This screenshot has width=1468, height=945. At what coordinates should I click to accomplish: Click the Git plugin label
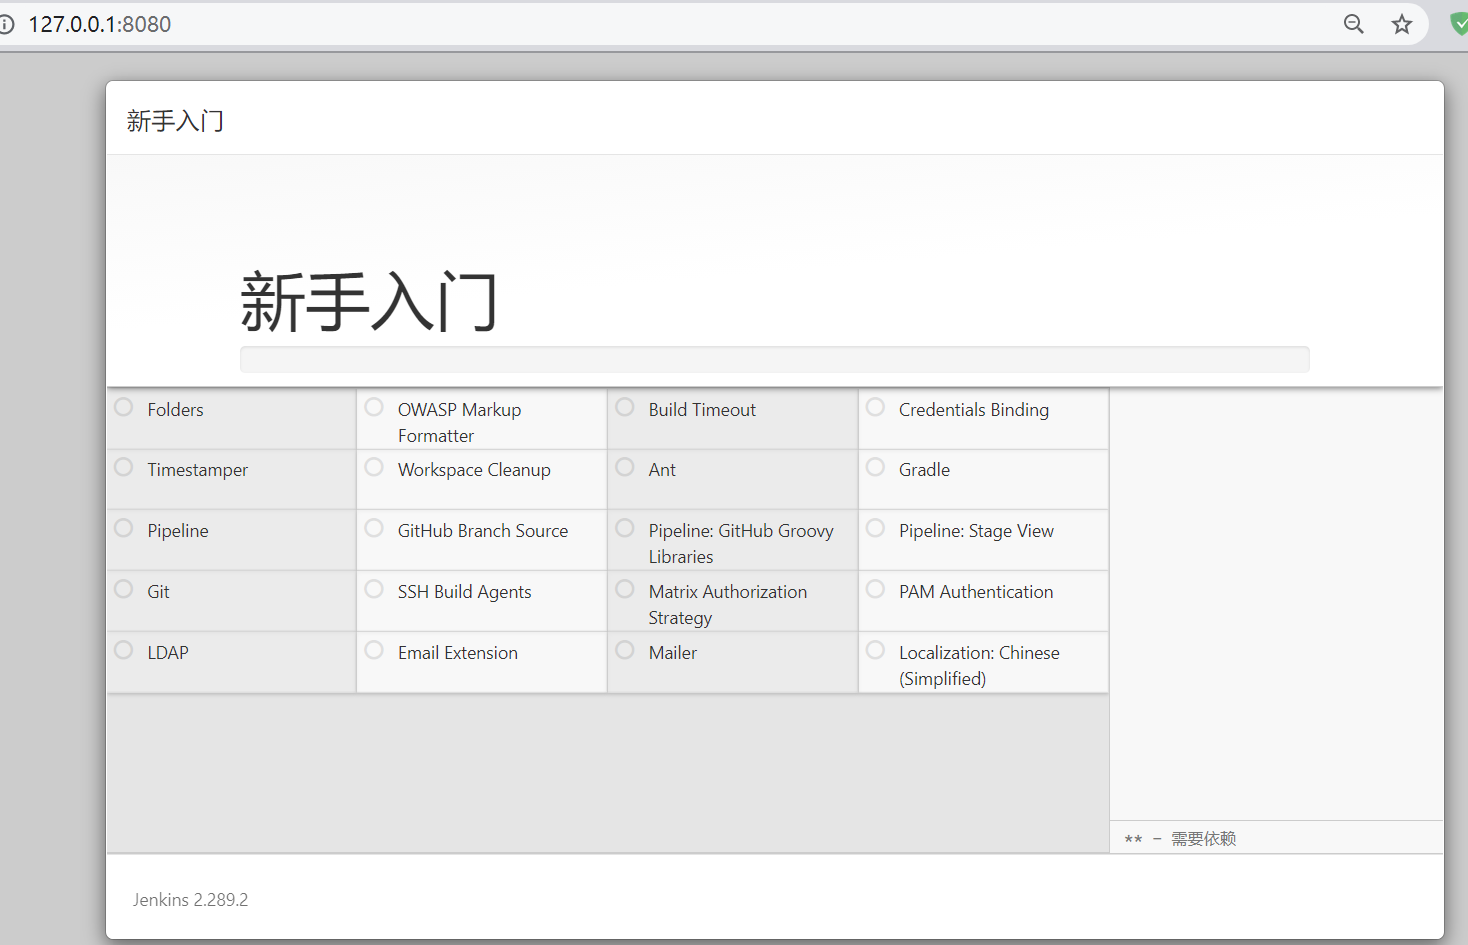click(158, 592)
